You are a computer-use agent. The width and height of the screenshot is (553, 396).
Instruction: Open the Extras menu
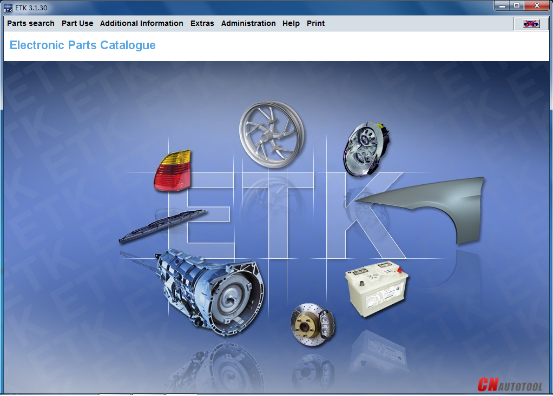click(x=202, y=24)
